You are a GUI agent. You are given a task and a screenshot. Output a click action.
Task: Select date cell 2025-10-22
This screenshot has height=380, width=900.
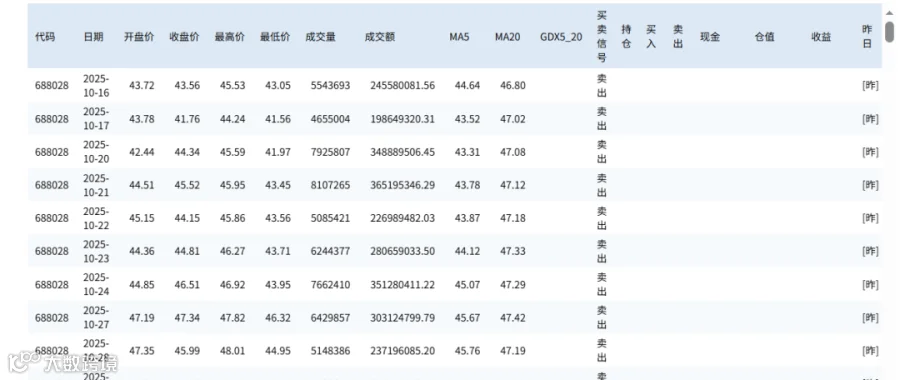pos(96,218)
